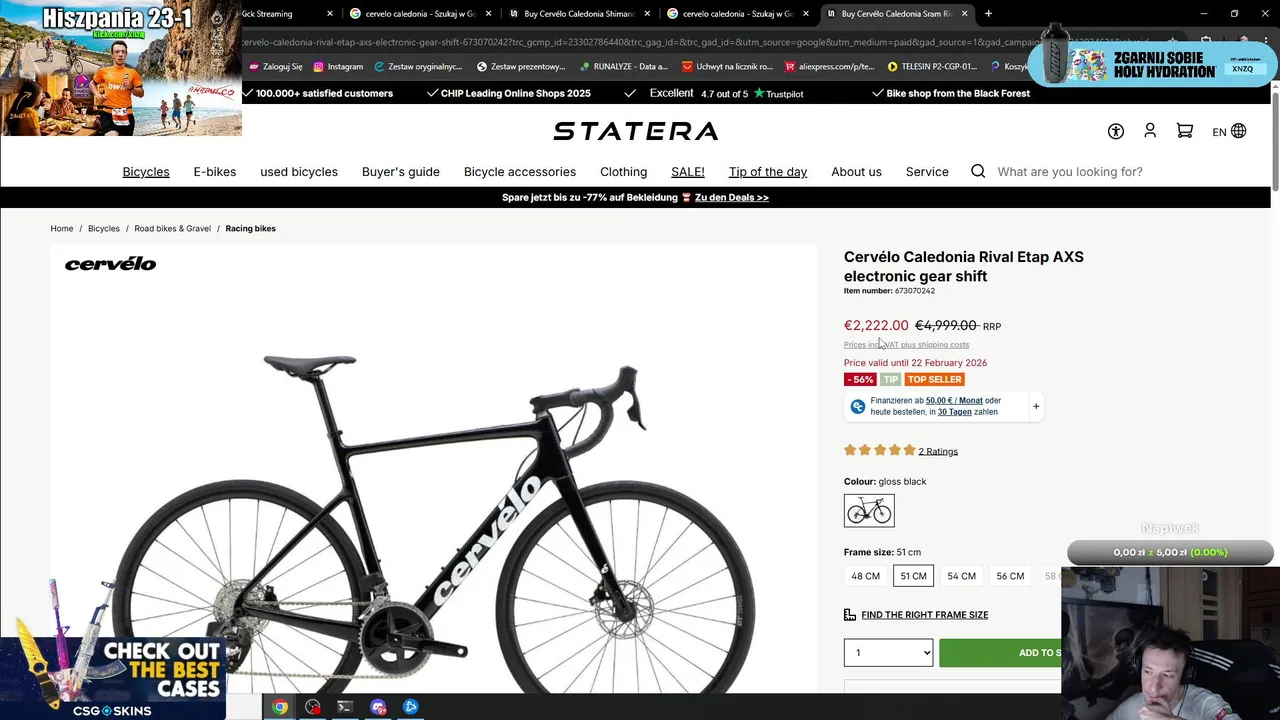Follow the Zu den Deals link
1280x720 pixels.
tap(732, 198)
